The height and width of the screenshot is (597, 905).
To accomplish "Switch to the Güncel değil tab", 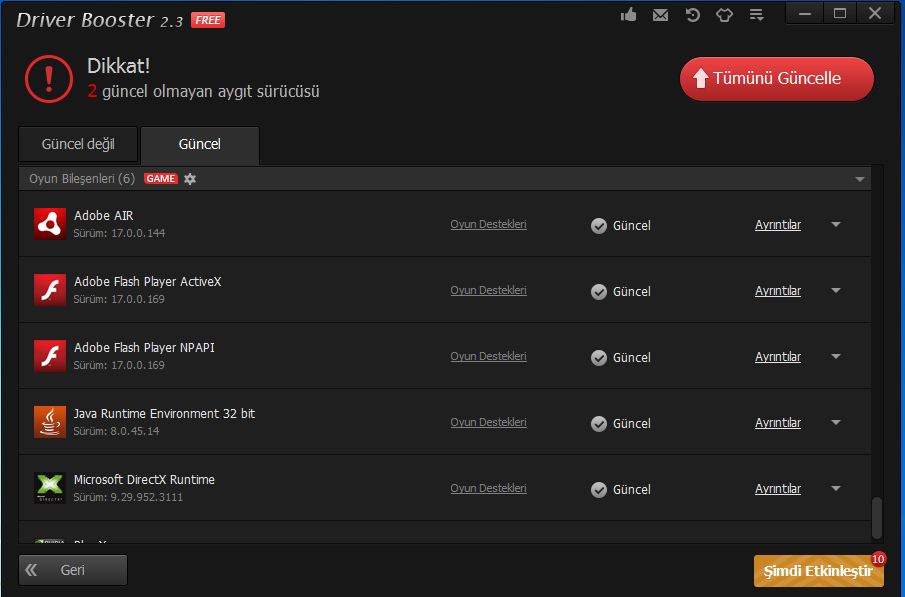I will [78, 144].
